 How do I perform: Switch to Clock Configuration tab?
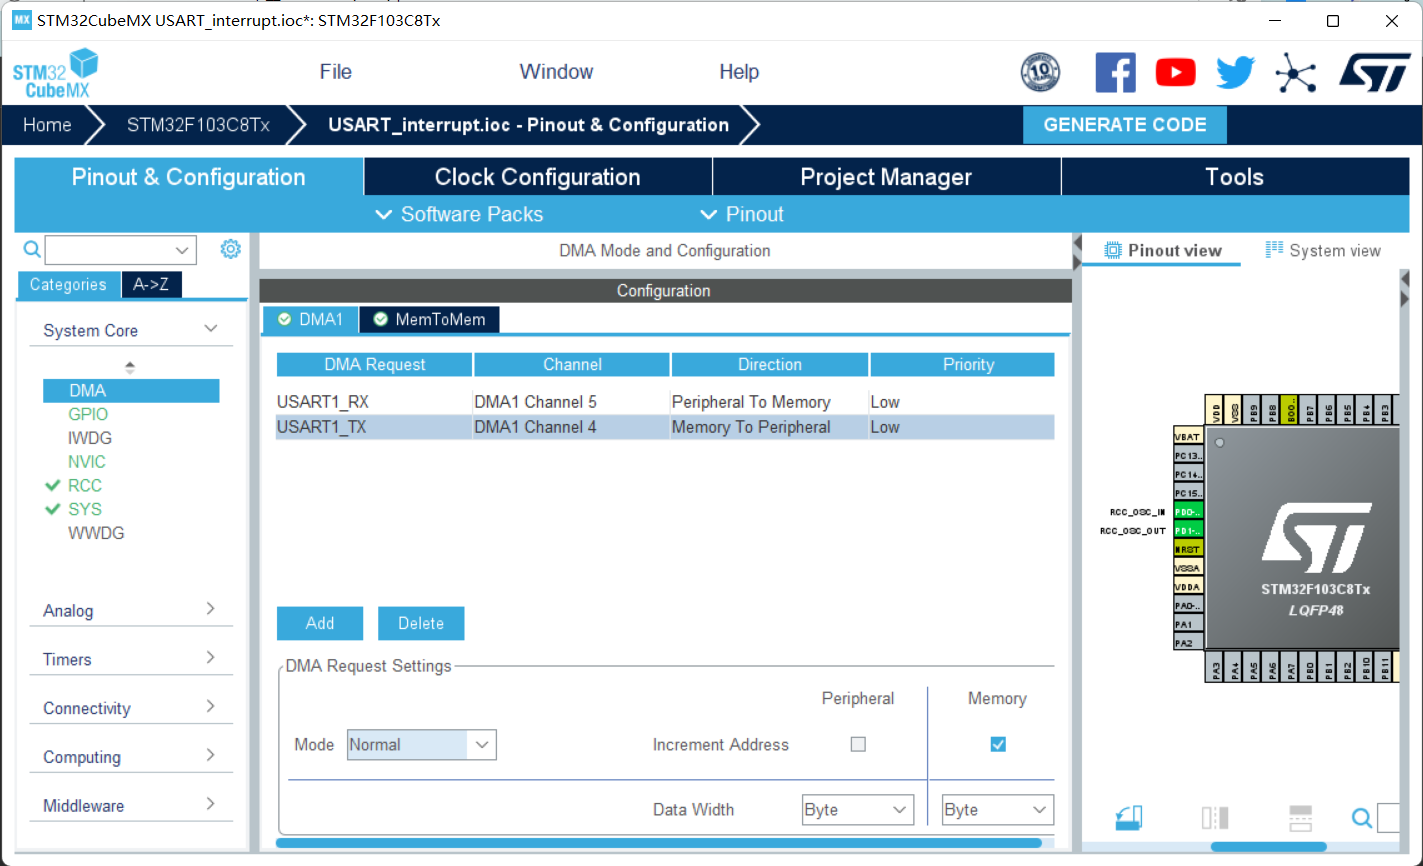pyautogui.click(x=538, y=177)
